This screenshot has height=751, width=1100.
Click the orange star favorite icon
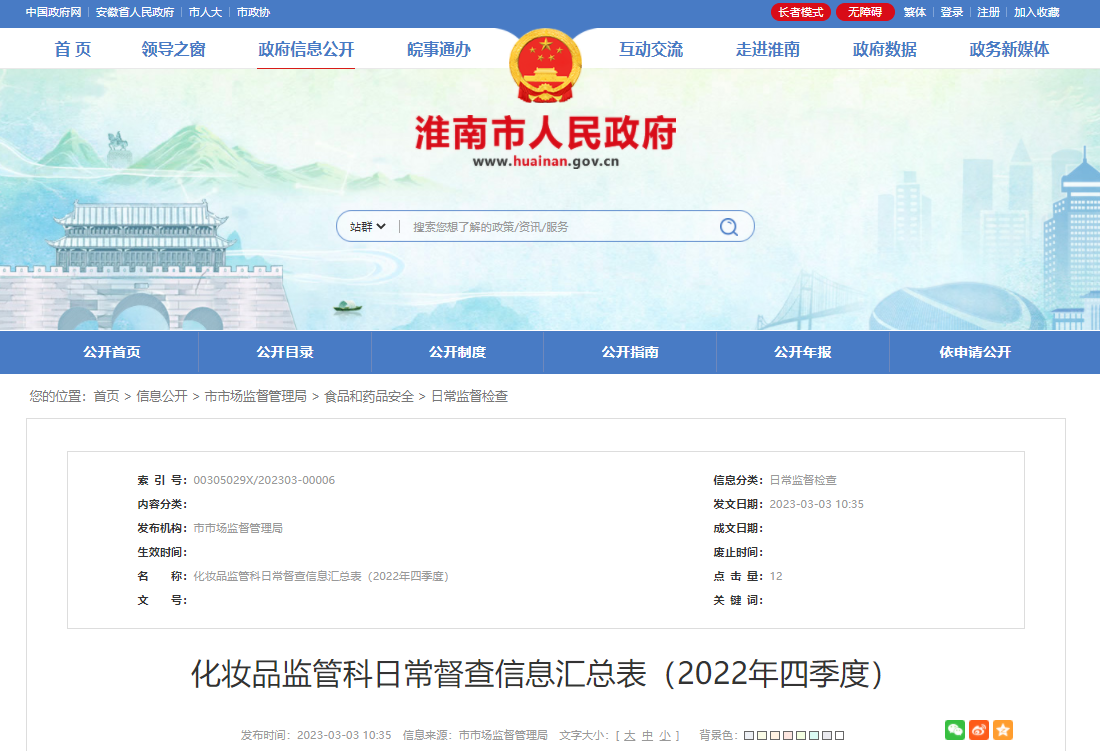pos(1003,730)
